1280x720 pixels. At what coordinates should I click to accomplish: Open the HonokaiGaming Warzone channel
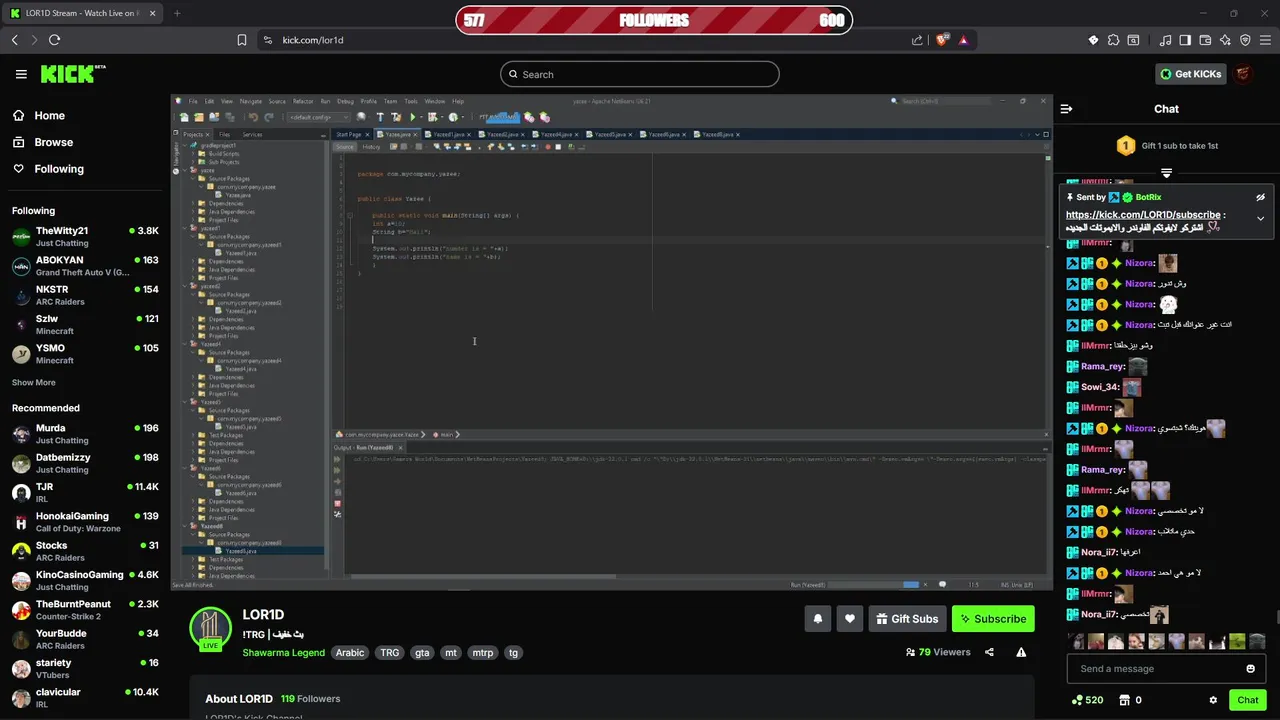click(85, 522)
